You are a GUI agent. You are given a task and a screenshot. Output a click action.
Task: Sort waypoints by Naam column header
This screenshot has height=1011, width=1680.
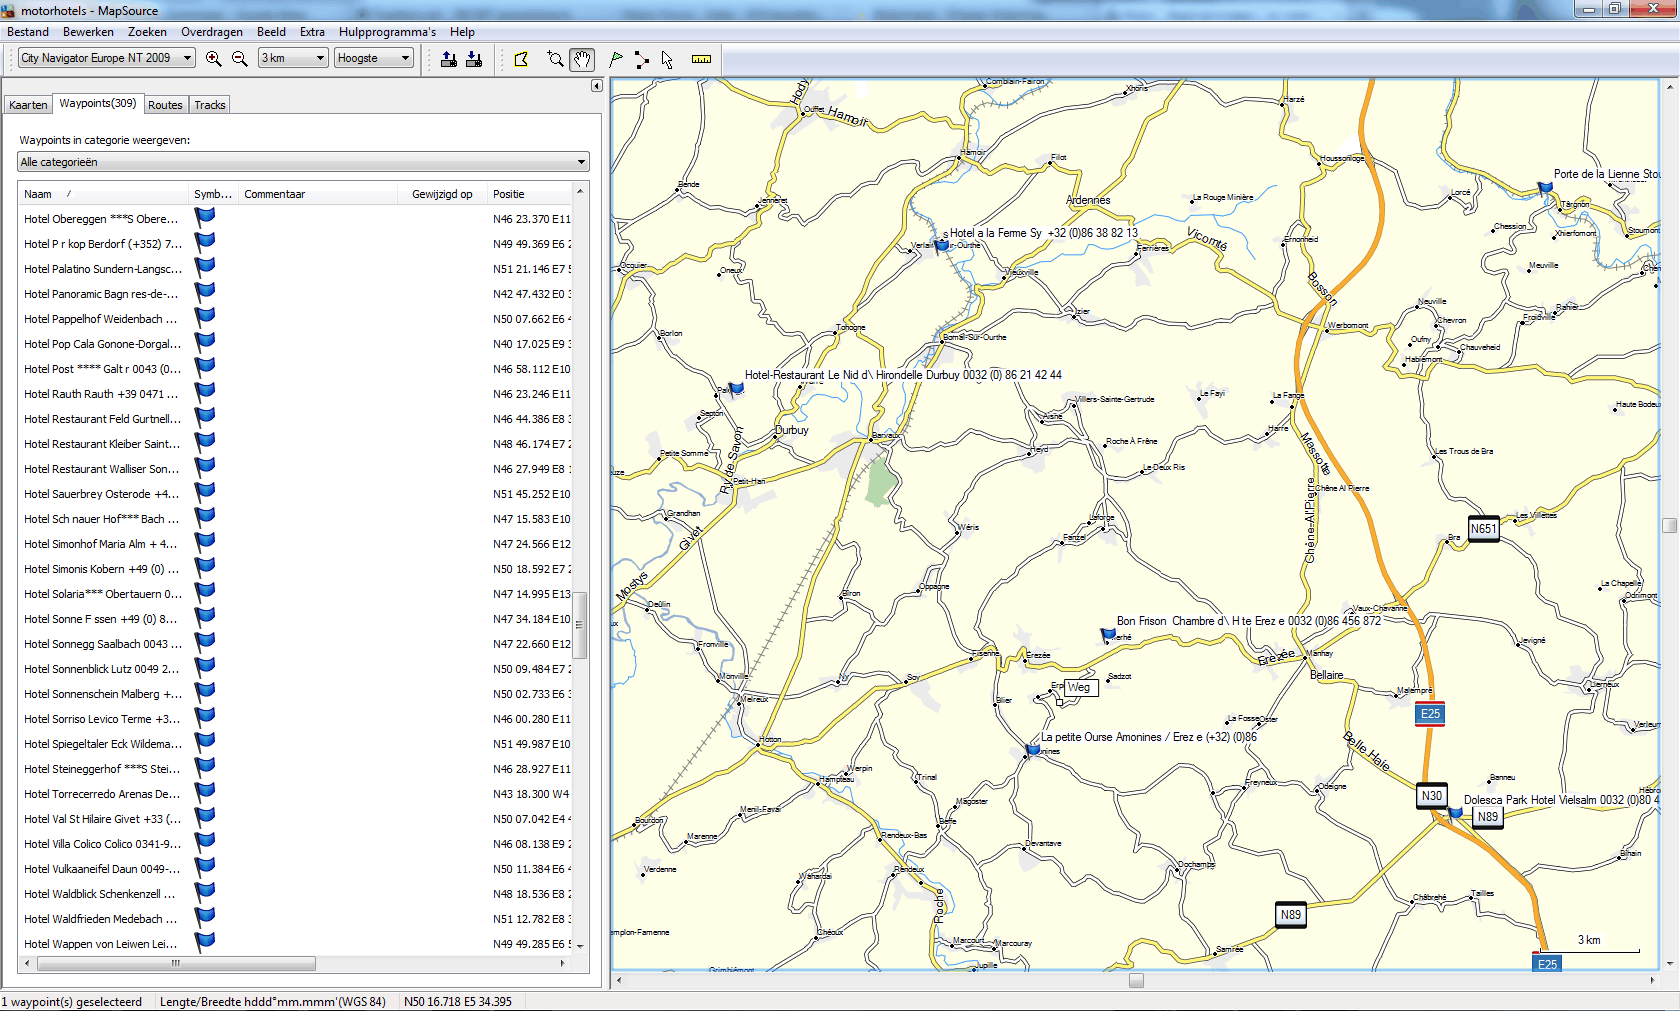pyautogui.click(x=104, y=194)
